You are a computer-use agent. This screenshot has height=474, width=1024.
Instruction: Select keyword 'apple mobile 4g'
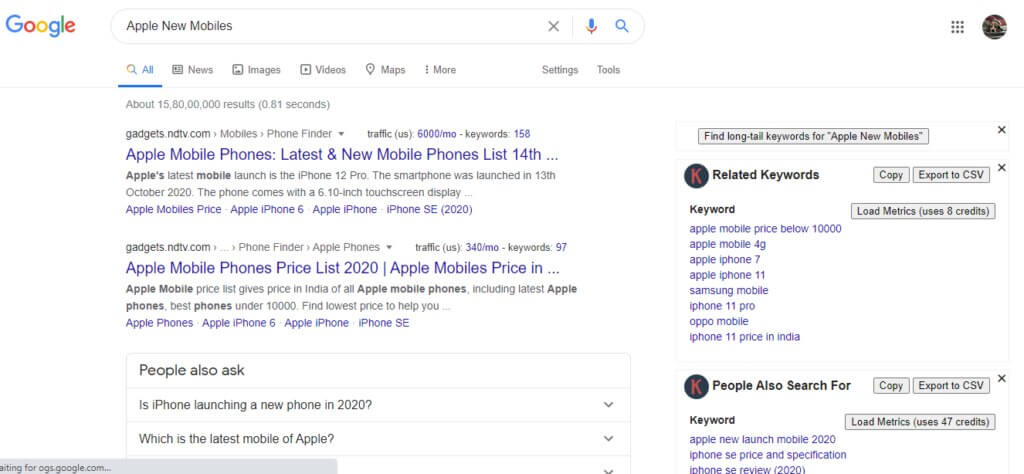click(x=728, y=244)
